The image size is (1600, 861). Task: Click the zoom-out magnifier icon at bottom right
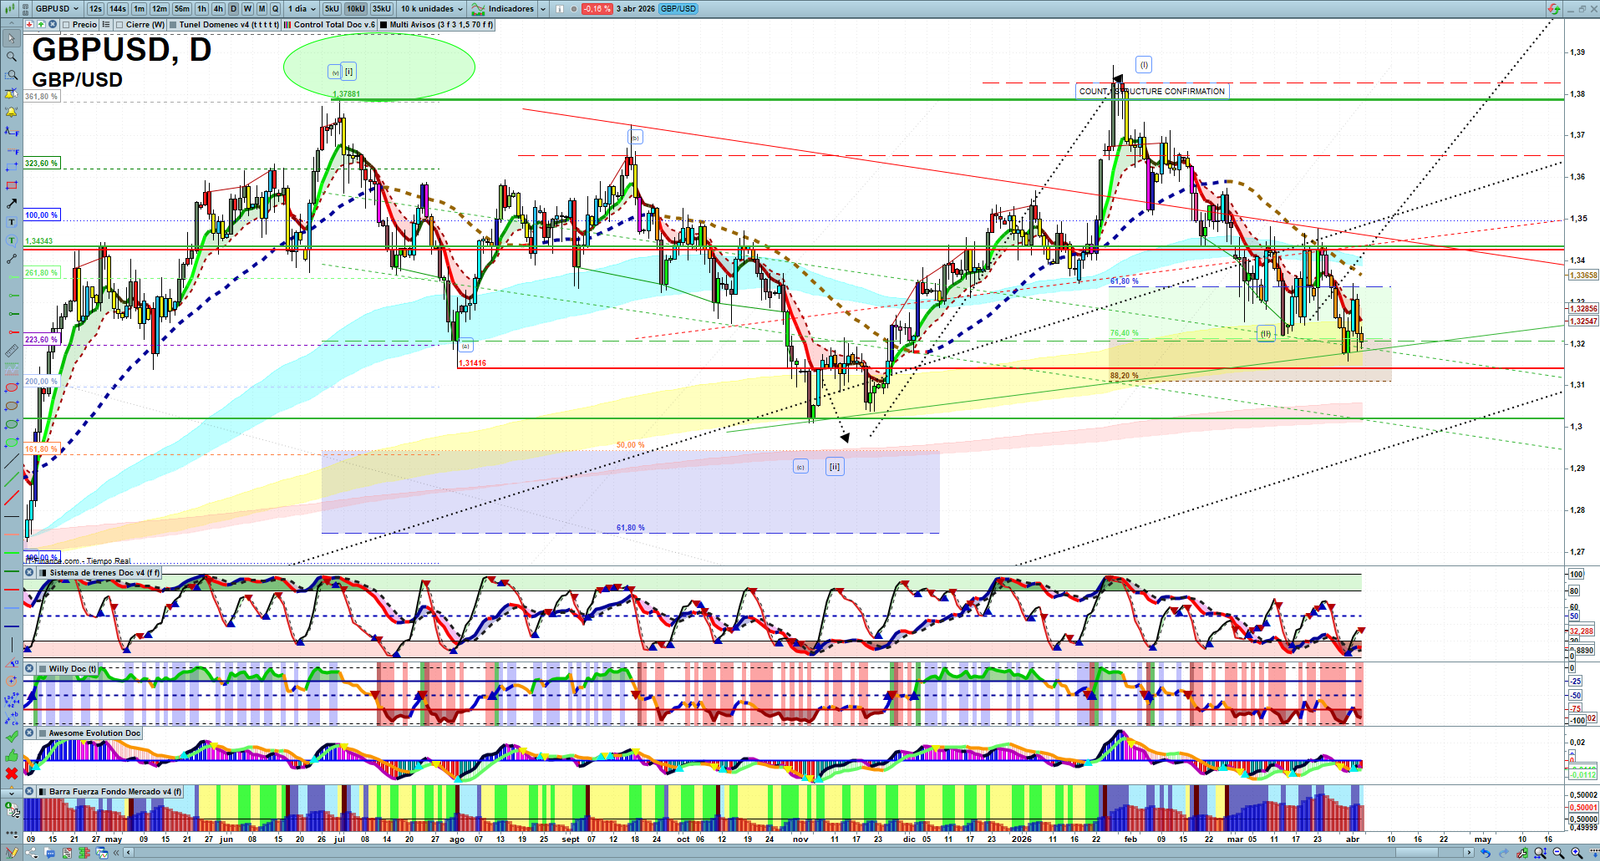1559,853
